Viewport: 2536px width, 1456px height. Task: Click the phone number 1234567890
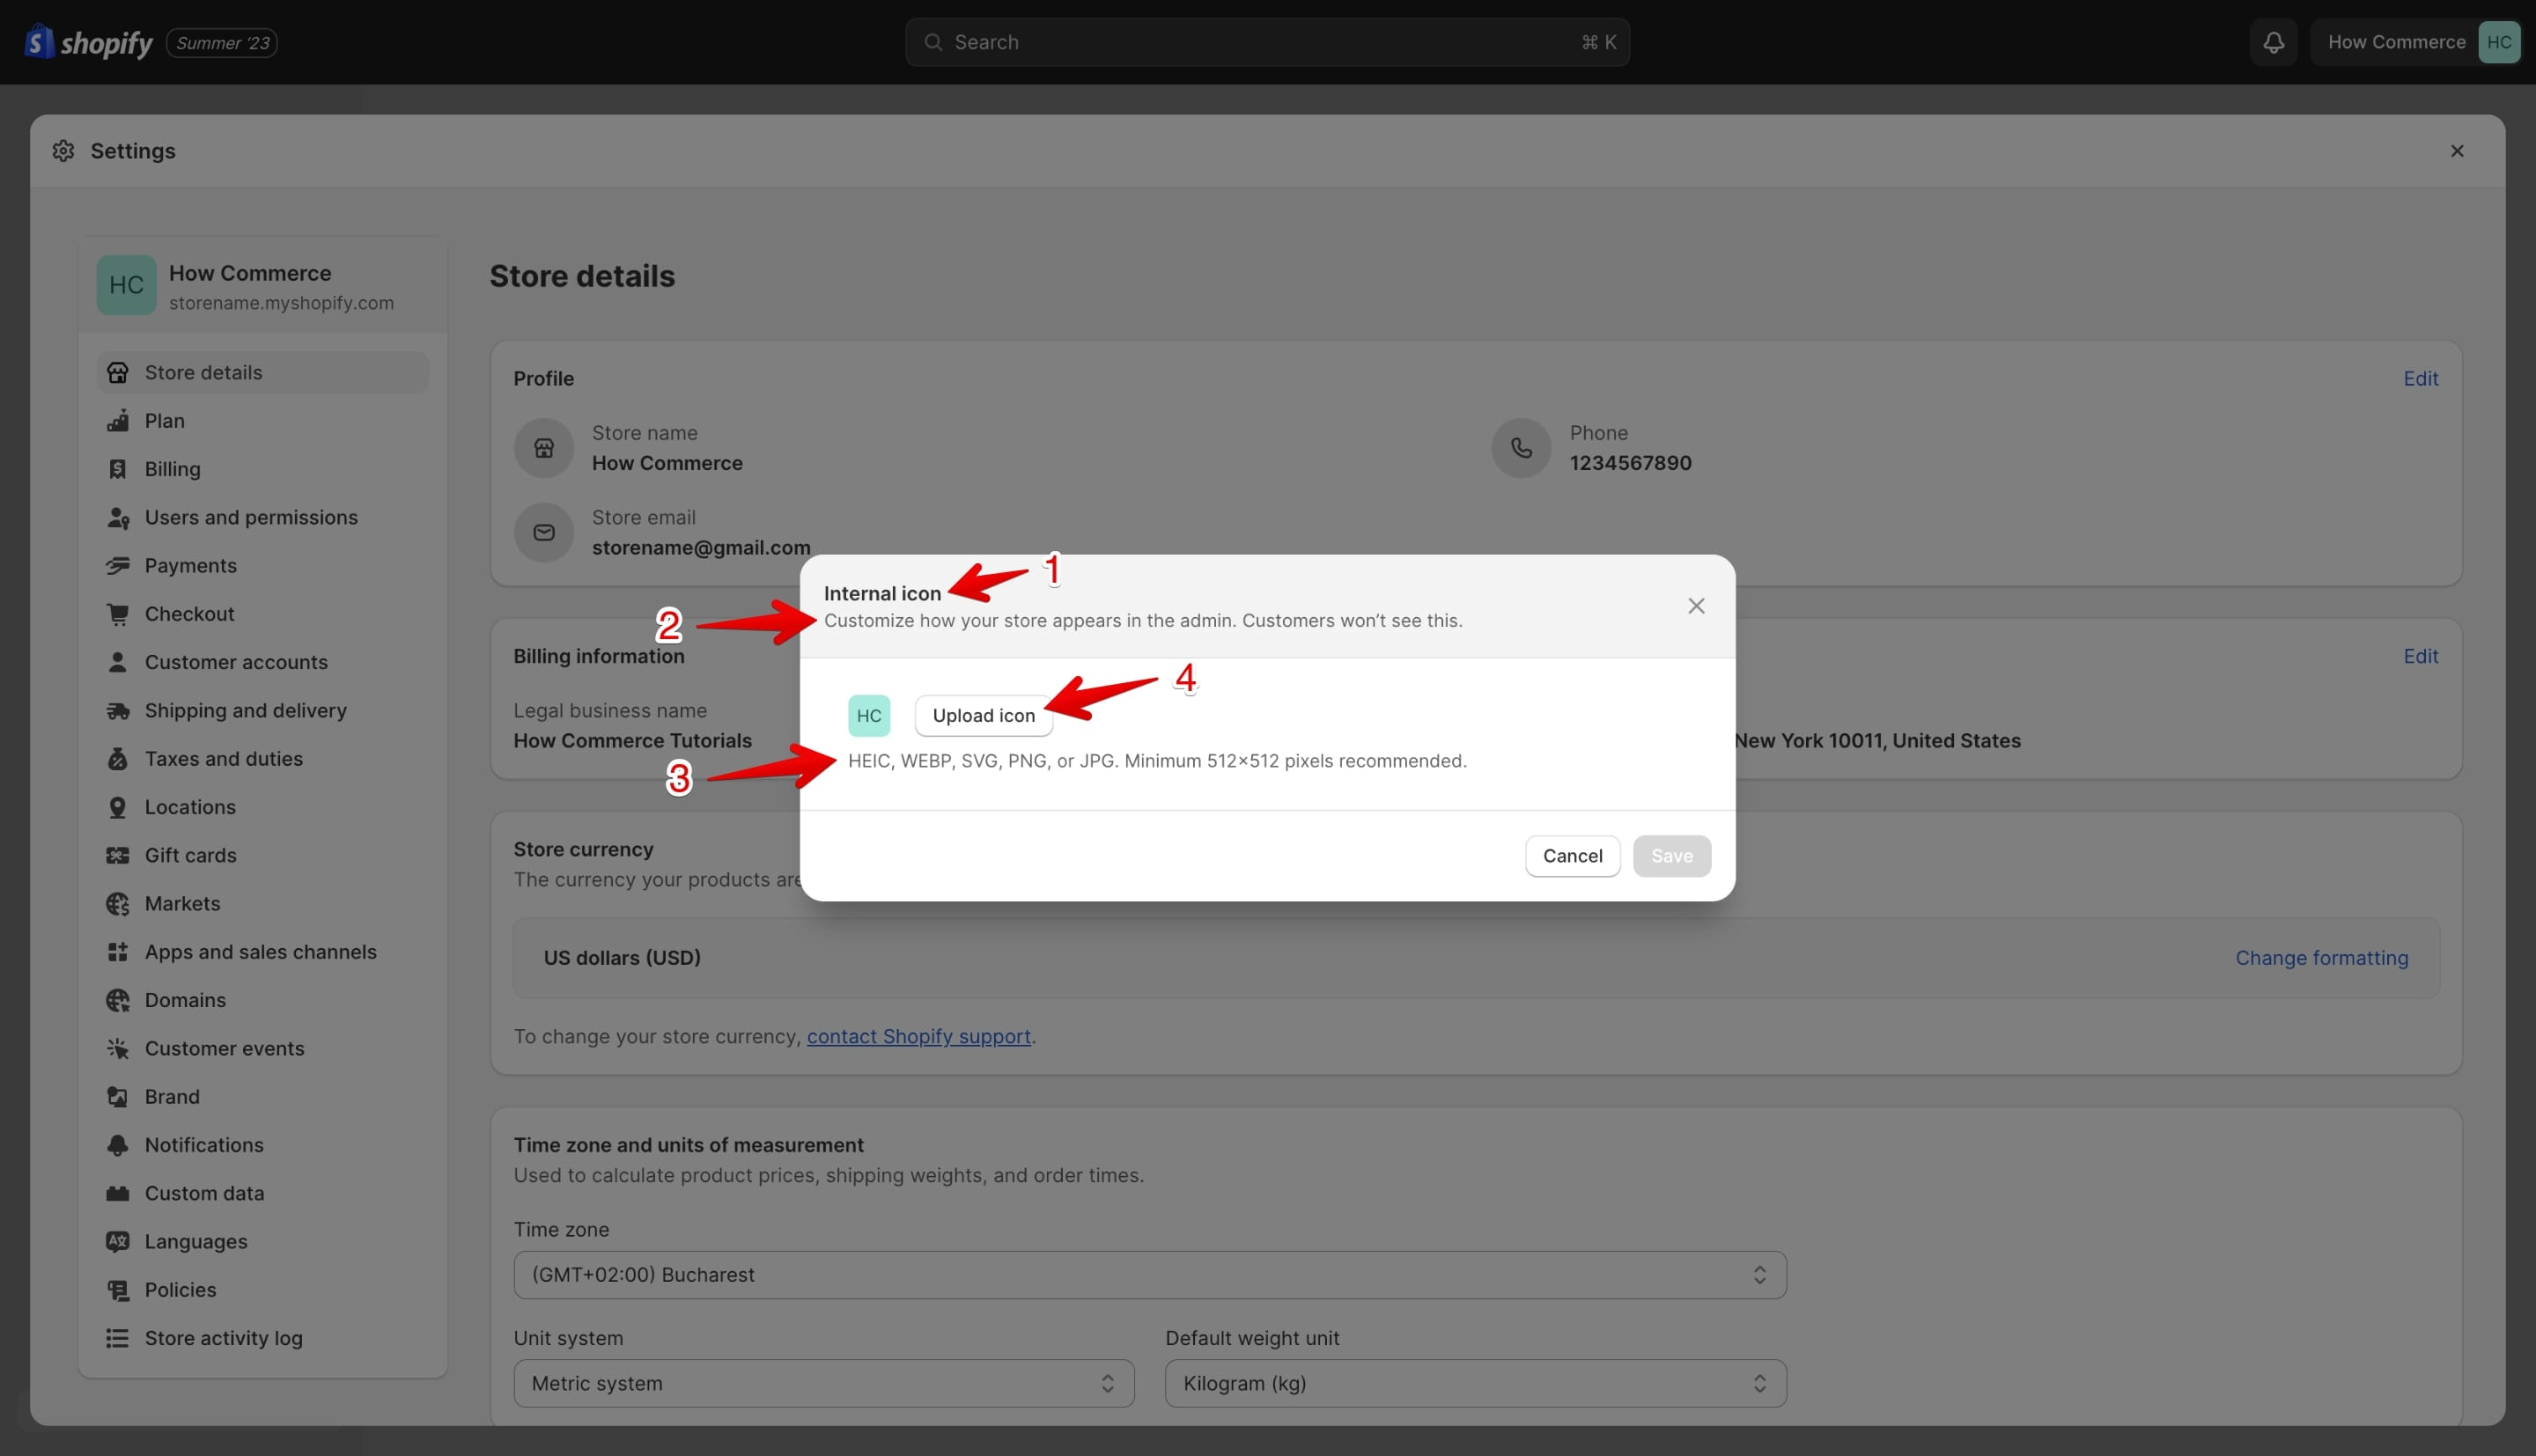pyautogui.click(x=1629, y=463)
